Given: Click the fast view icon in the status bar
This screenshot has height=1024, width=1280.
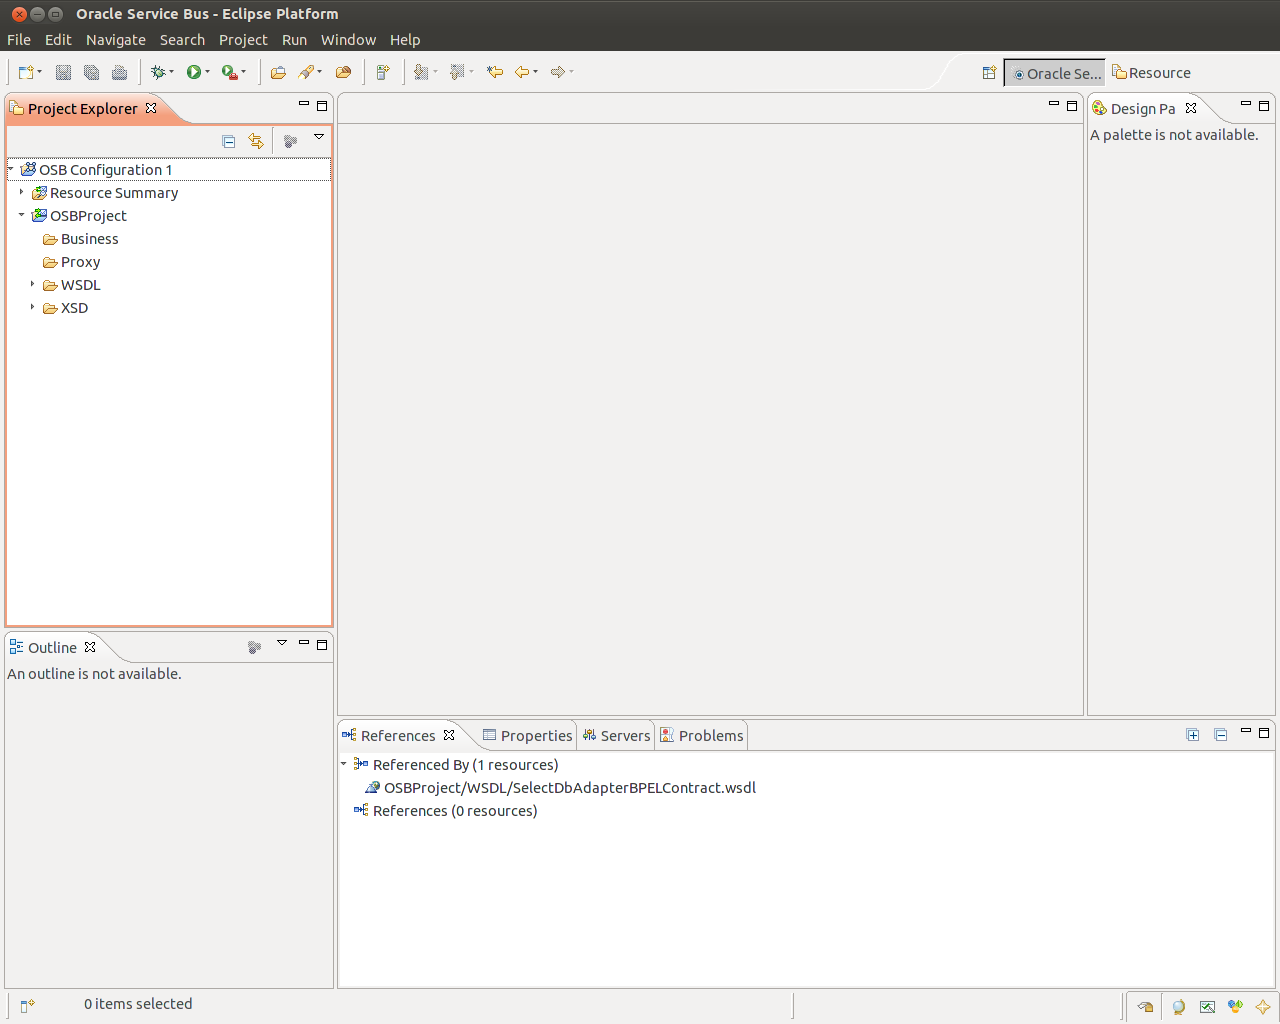Looking at the screenshot, I should 27,1005.
